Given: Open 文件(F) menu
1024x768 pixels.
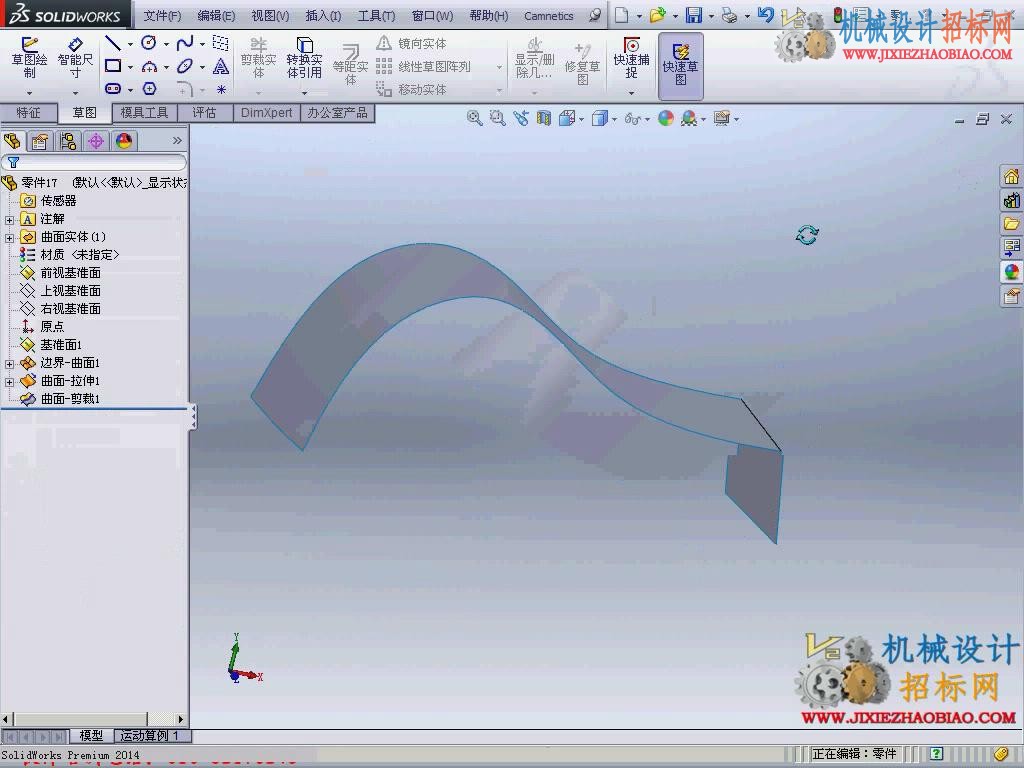Looking at the screenshot, I should pos(162,16).
